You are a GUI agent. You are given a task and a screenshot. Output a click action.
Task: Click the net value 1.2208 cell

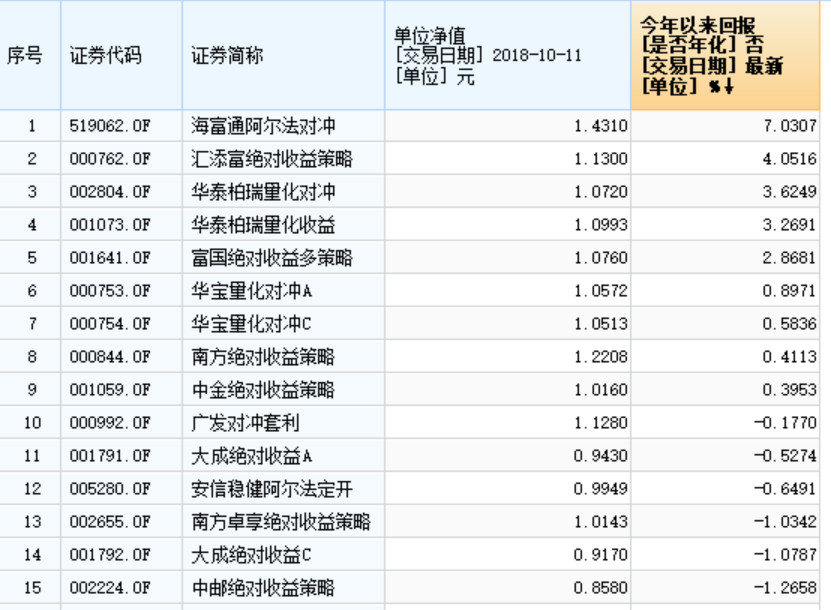(601, 357)
